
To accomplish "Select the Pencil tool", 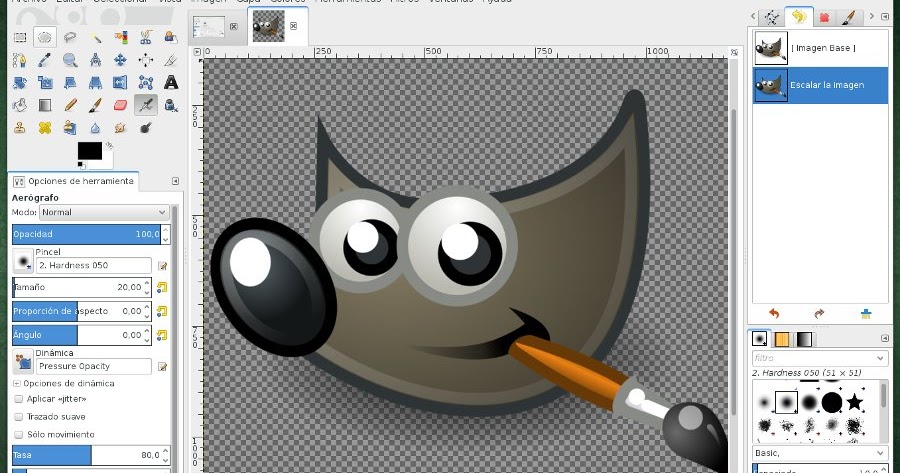I will 70,105.
